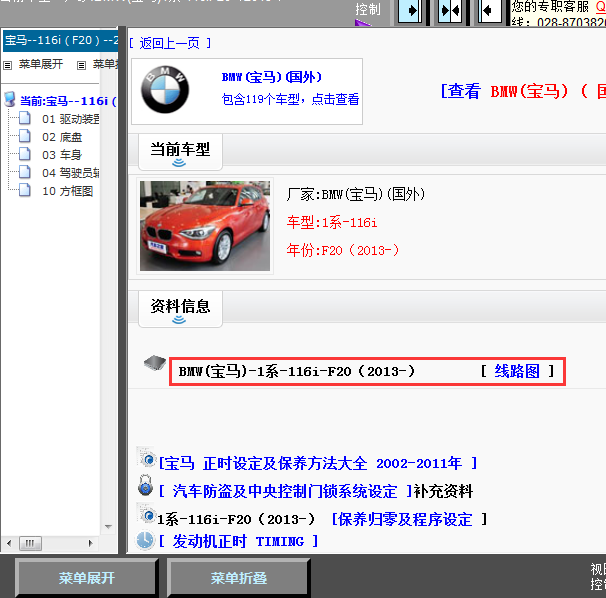Click top 菜单展开 text in sidebar
This screenshot has height=598, width=606.
pos(41,64)
